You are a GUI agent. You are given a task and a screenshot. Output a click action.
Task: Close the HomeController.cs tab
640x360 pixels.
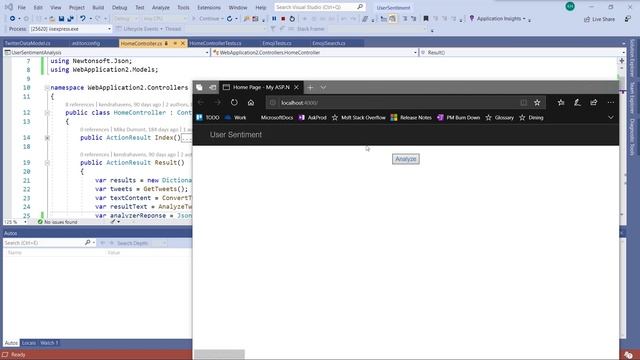point(182,43)
